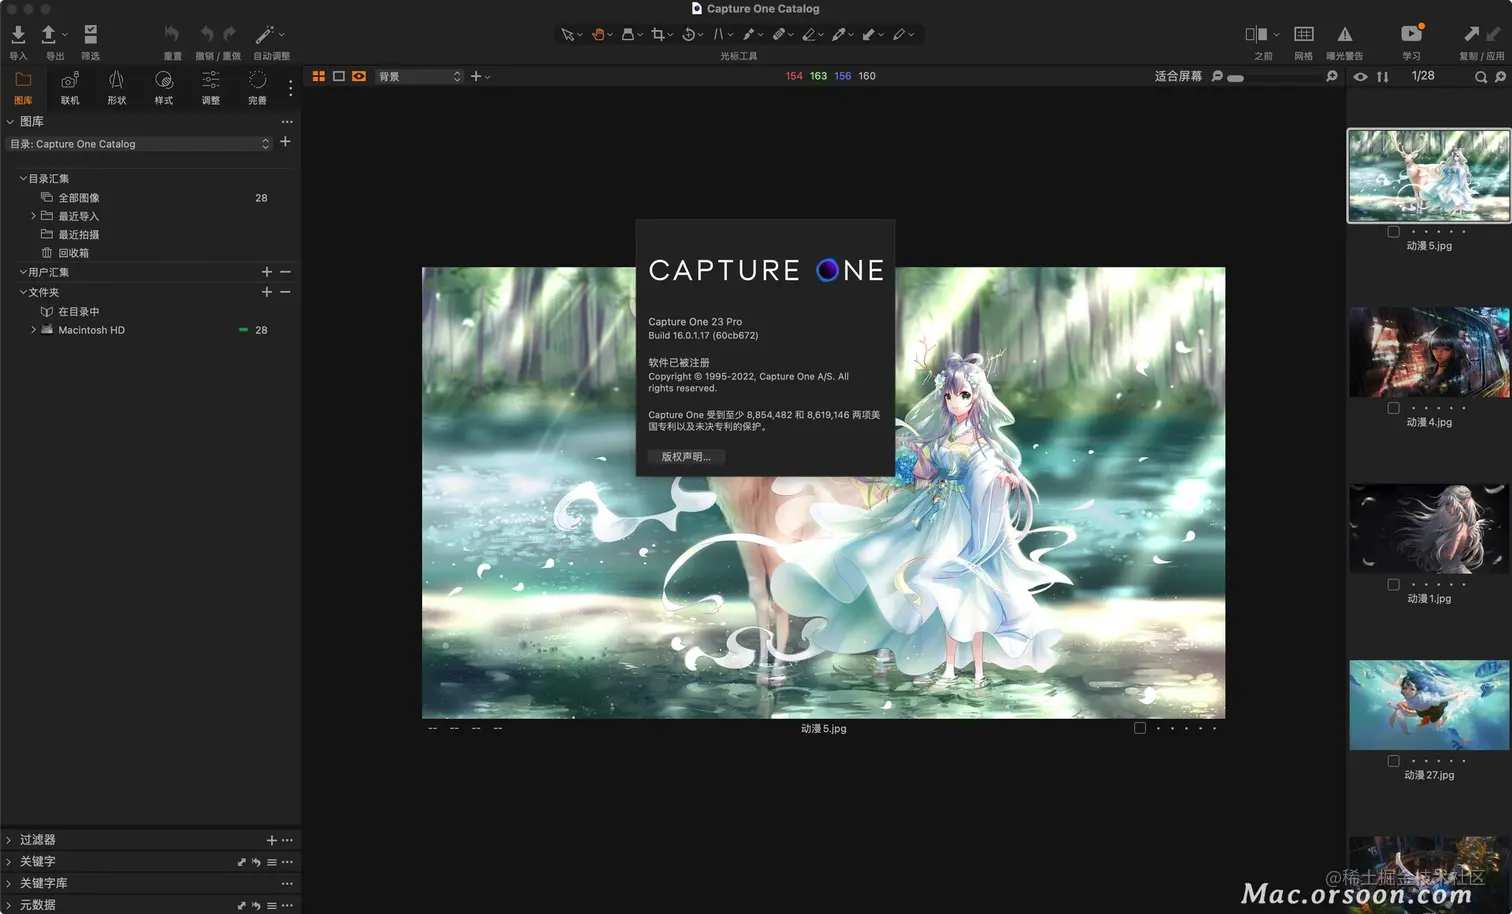Select the 动漫 4.jpg thumbnail
The height and width of the screenshot is (914, 1512).
coord(1429,352)
